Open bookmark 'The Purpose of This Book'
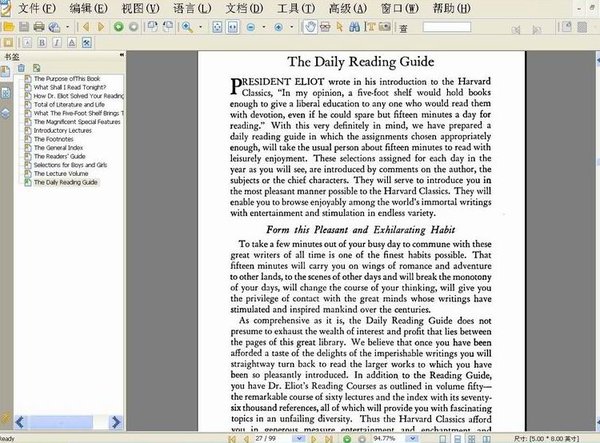The image size is (600, 443). [x=67, y=78]
